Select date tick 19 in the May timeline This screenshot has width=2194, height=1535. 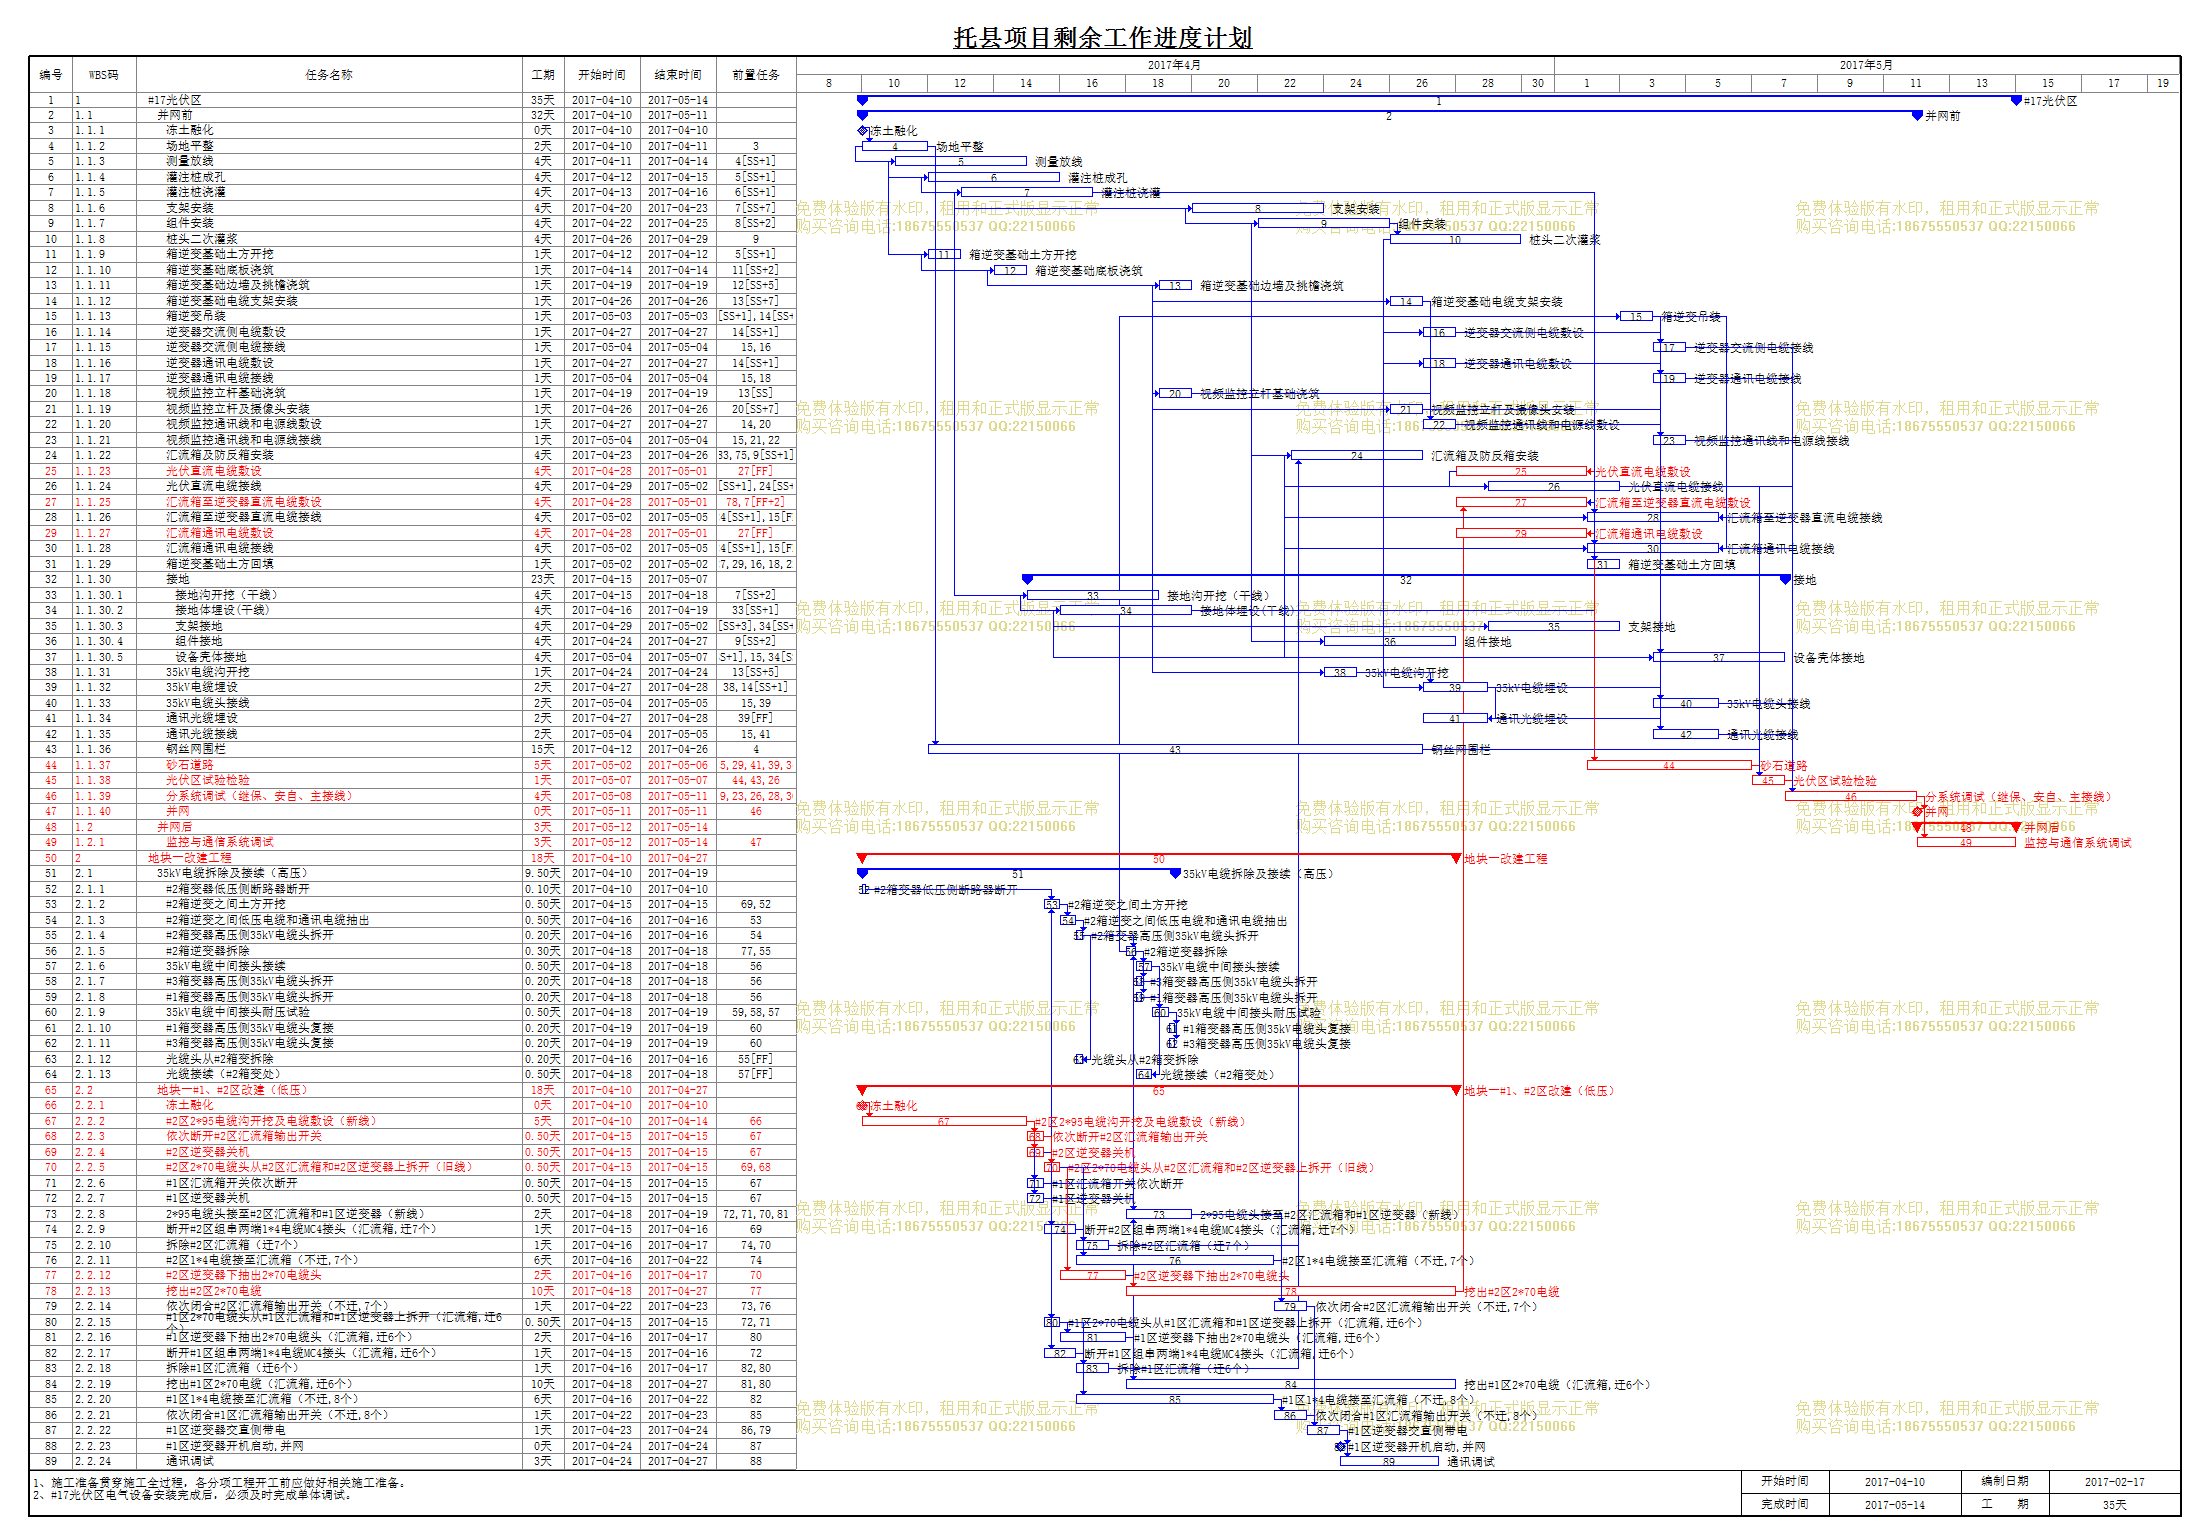point(2163,83)
